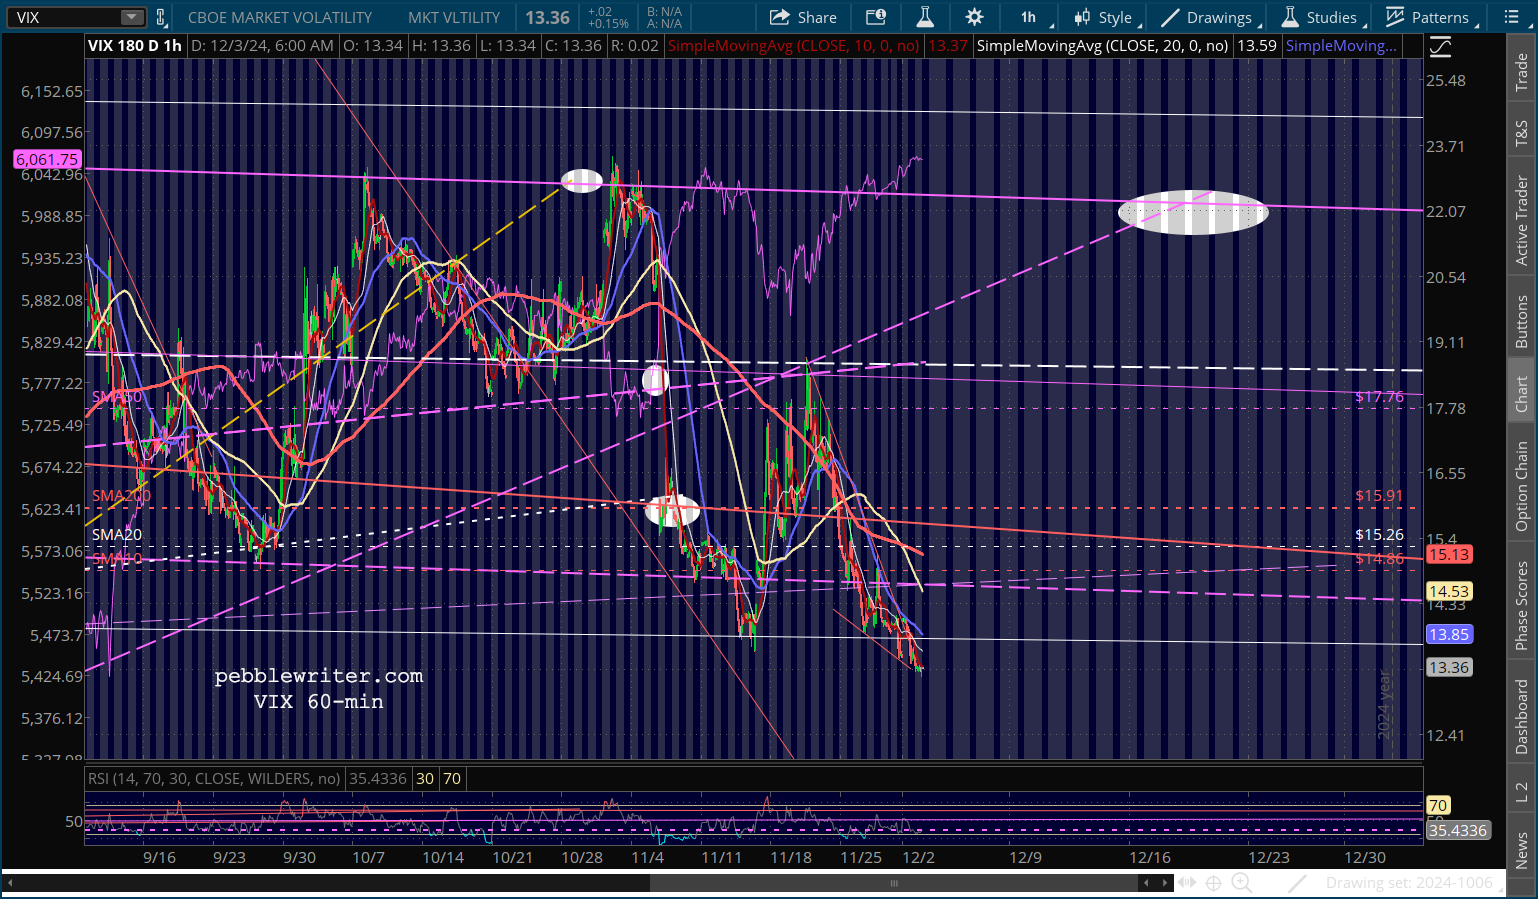The height and width of the screenshot is (899, 1538).
Task: Open the VIX symbol dropdown
Action: 132,17
